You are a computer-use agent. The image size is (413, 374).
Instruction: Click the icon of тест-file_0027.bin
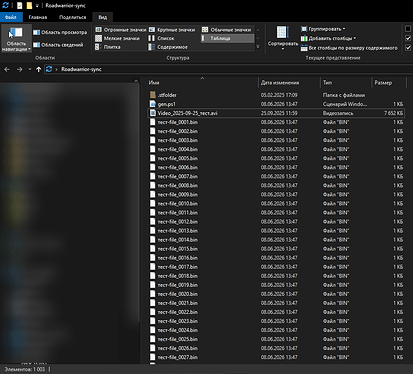(x=153, y=357)
